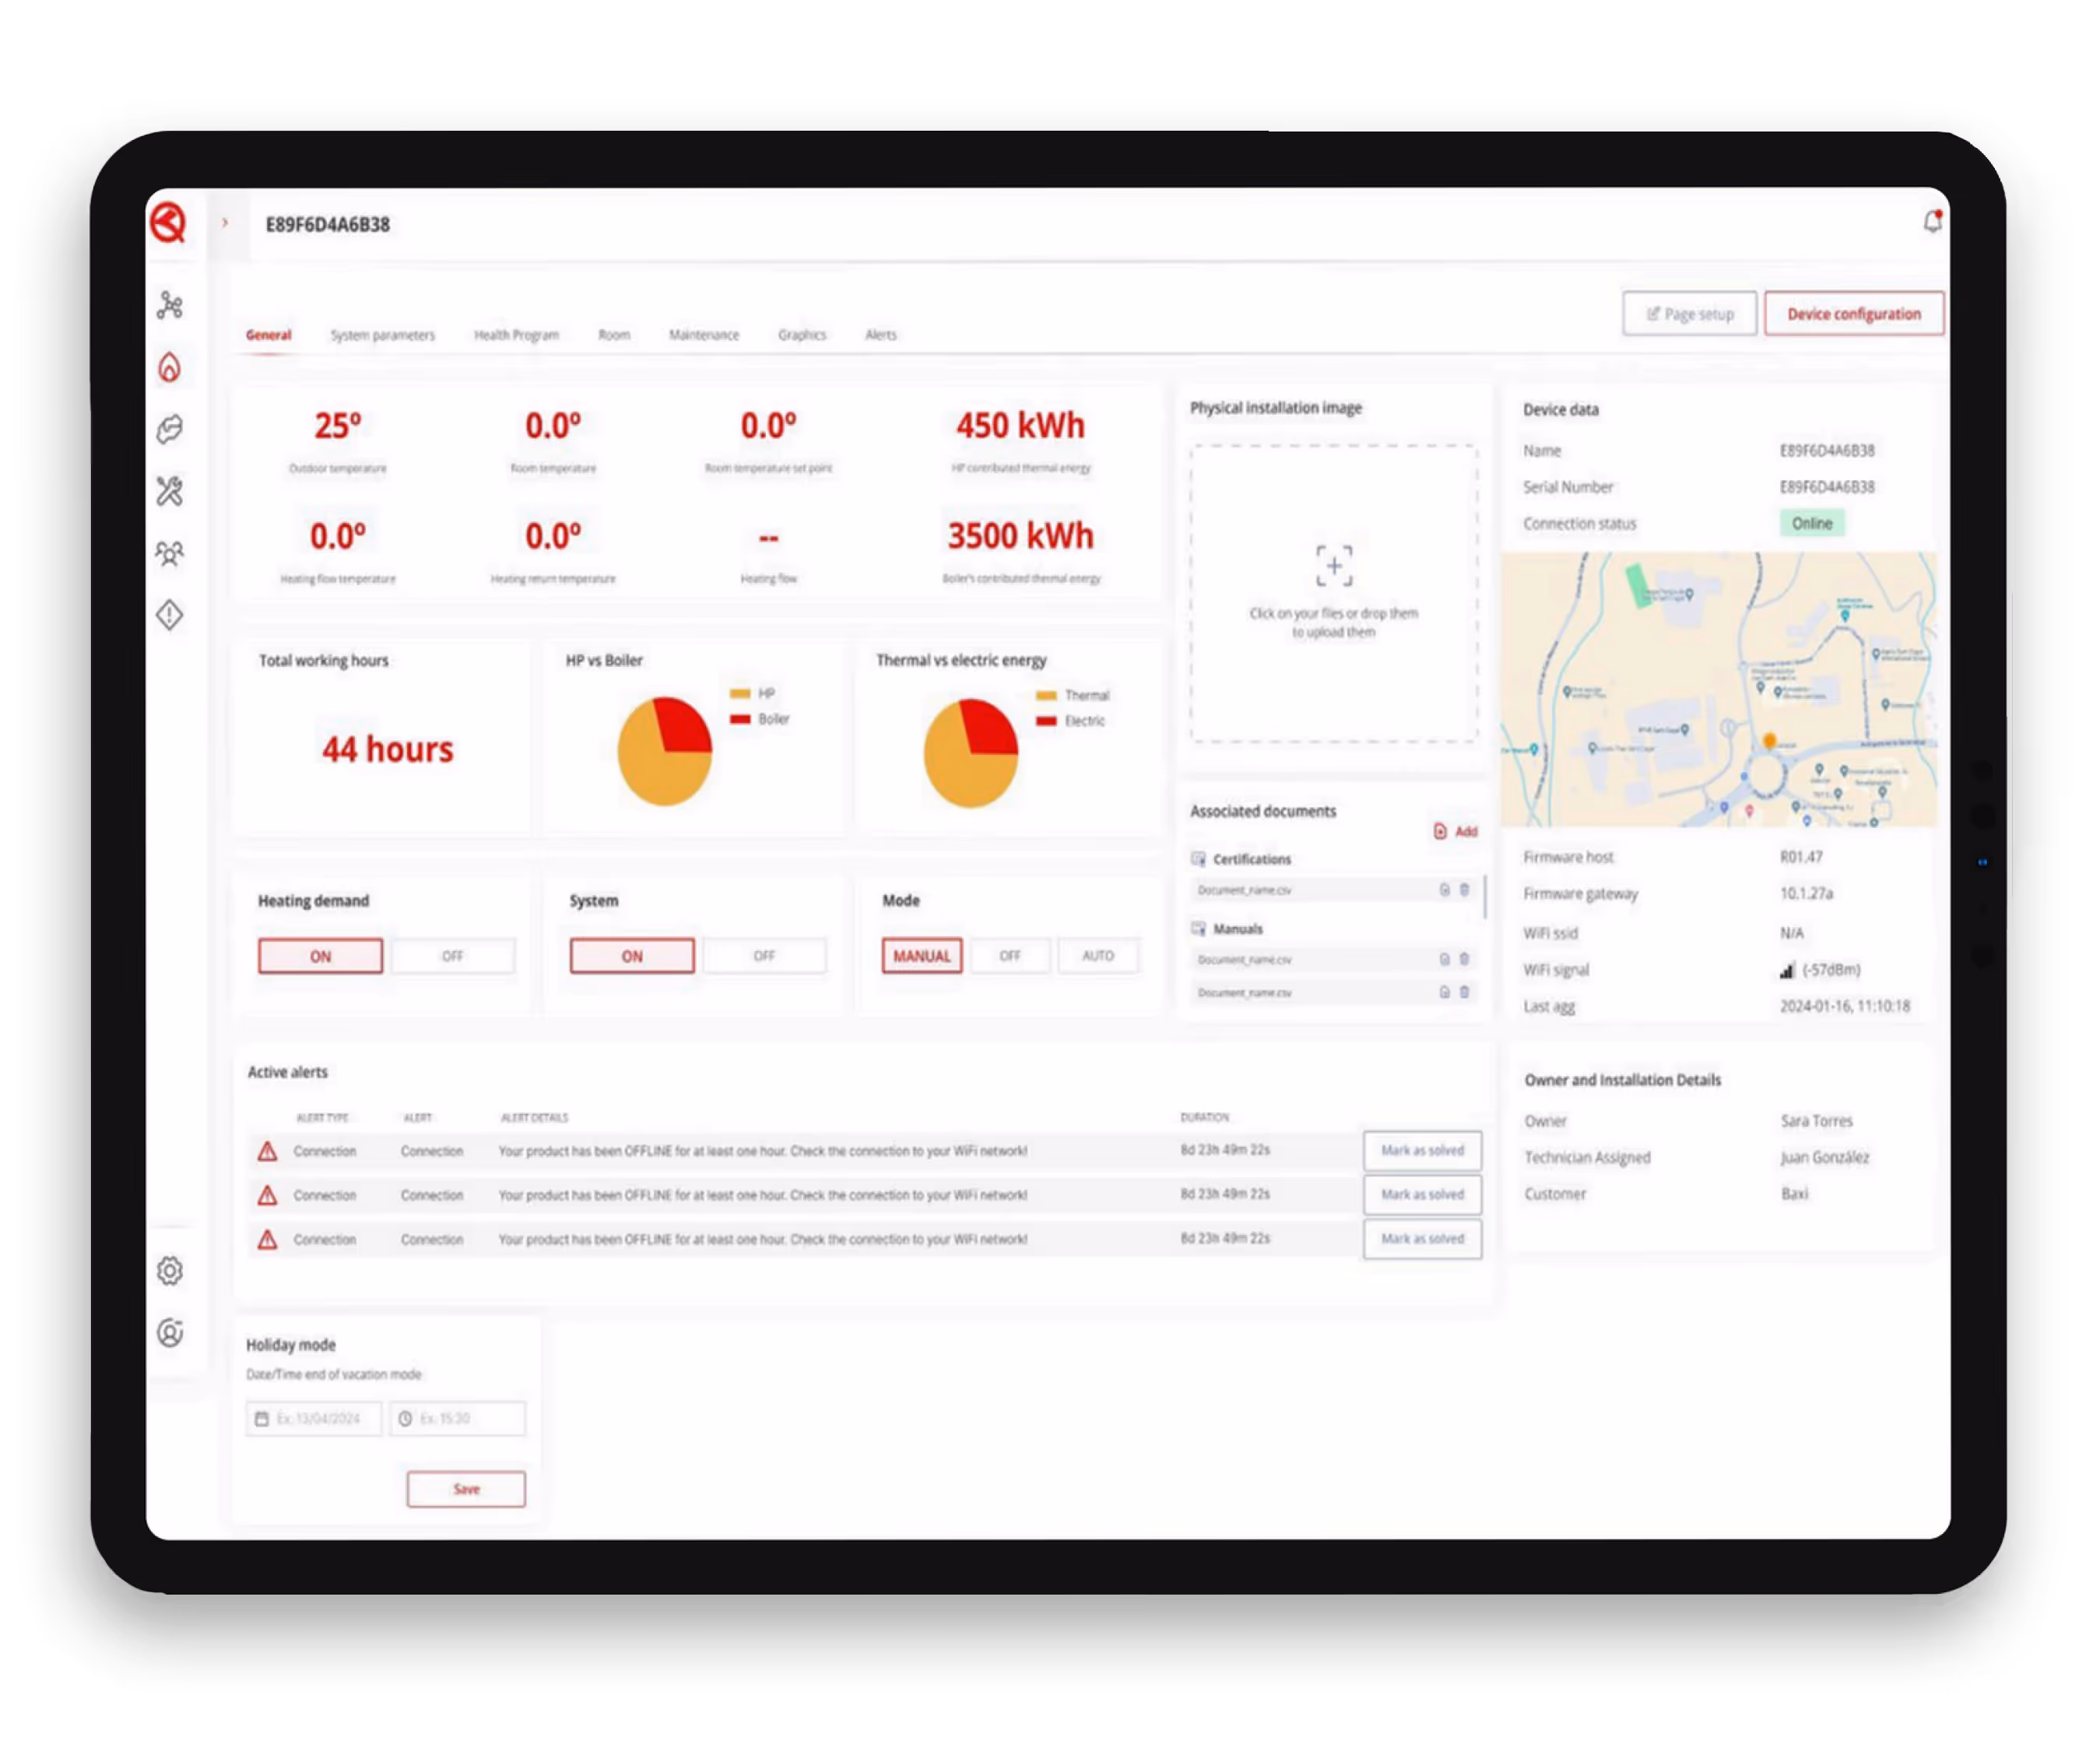Open the user profile sidebar icon
Image resolution: width=2100 pixels, height=1751 pixels.
tap(170, 1333)
